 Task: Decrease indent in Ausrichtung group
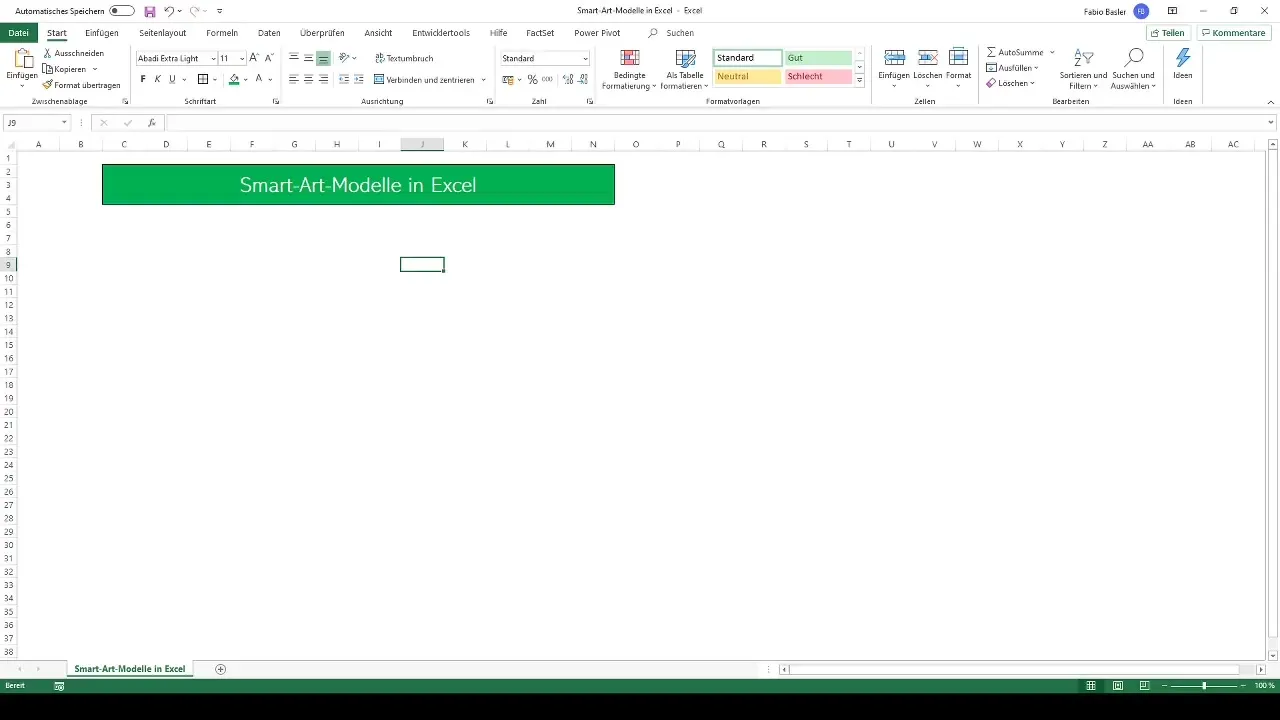click(344, 79)
